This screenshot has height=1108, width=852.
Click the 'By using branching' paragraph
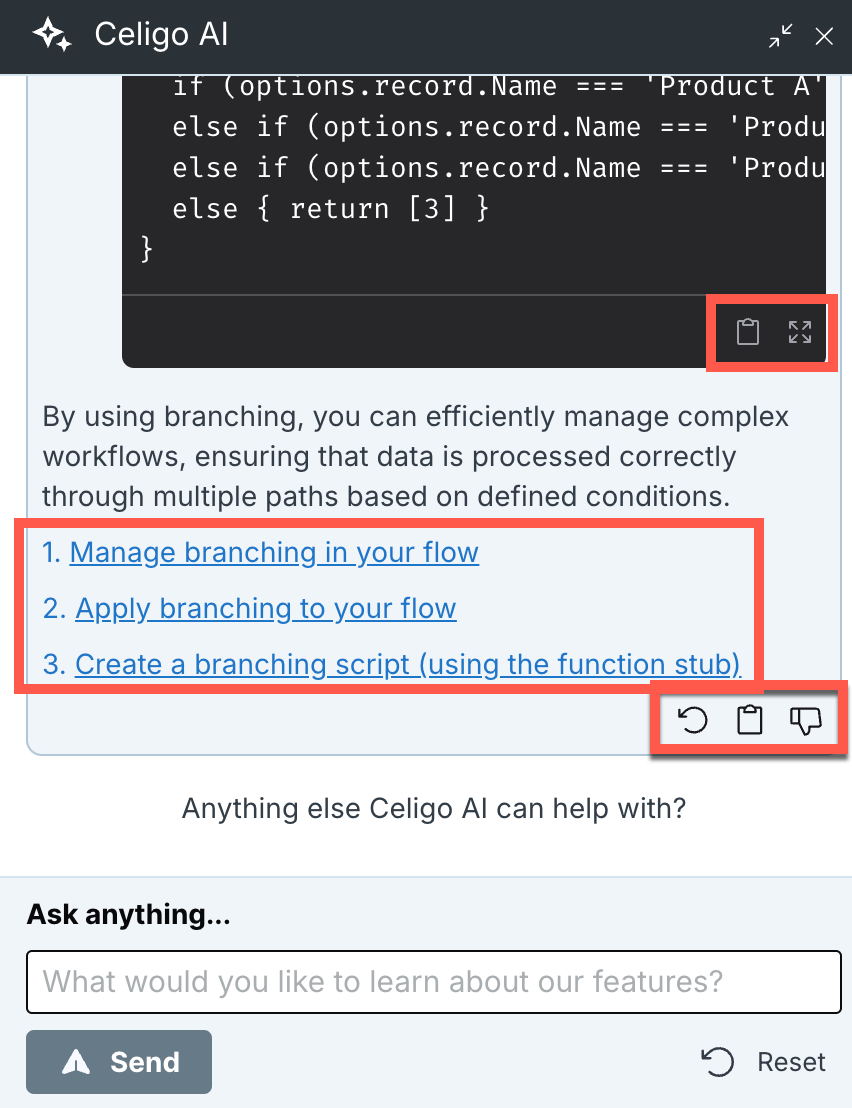pos(415,456)
